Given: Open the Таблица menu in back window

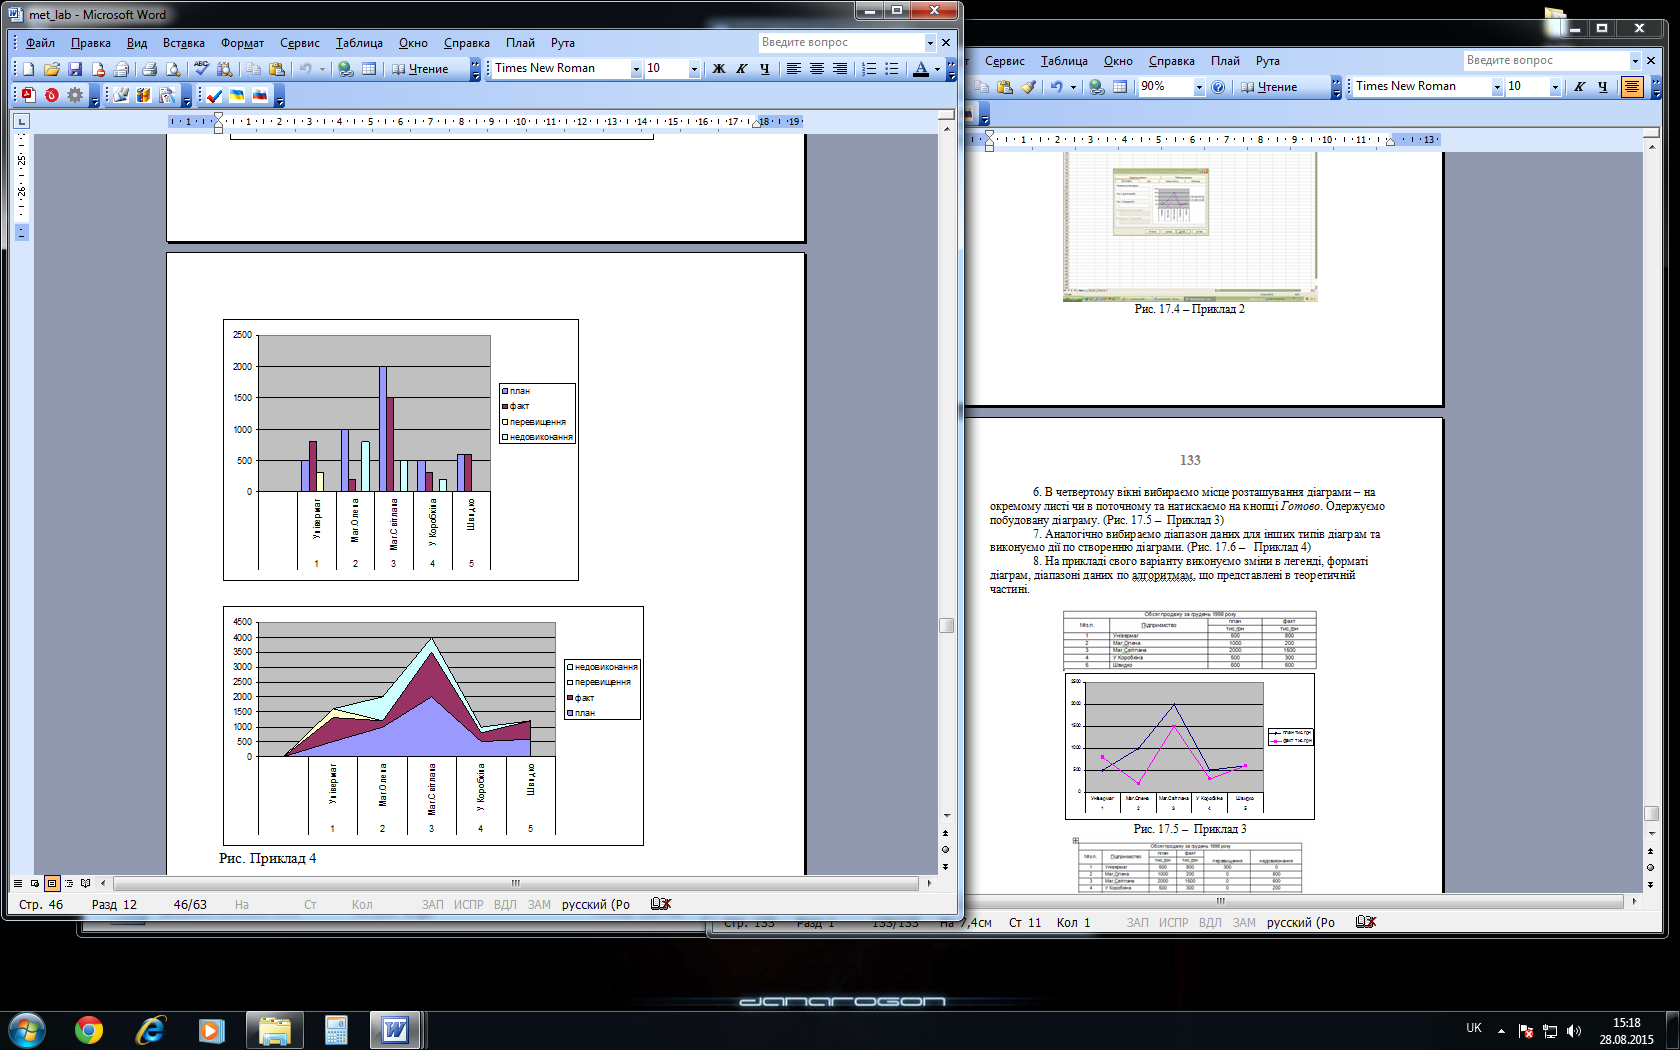Looking at the screenshot, I should tap(1064, 61).
